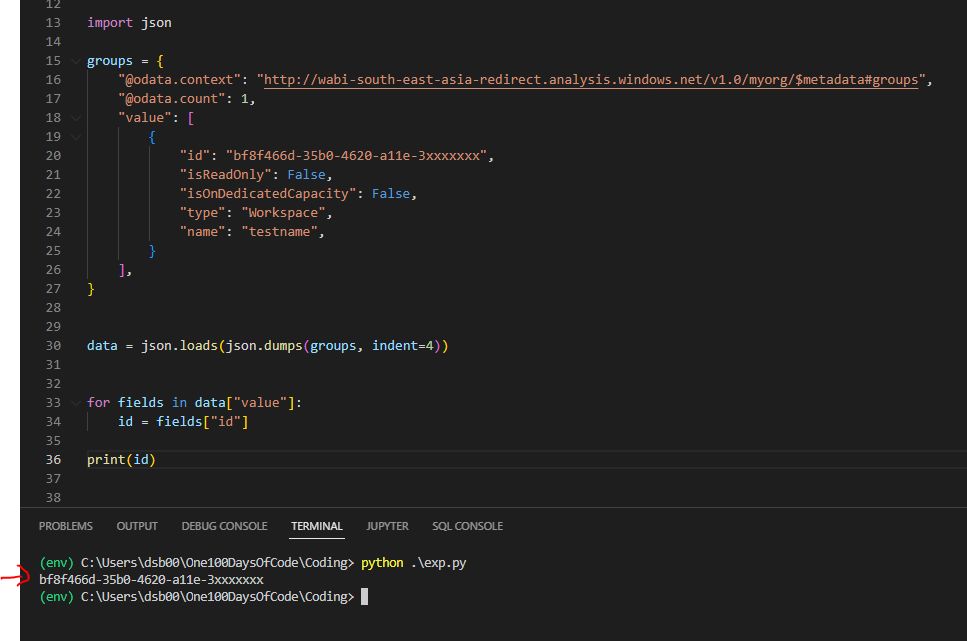
Task: Click the "Workspace" string value
Action: [284, 213]
